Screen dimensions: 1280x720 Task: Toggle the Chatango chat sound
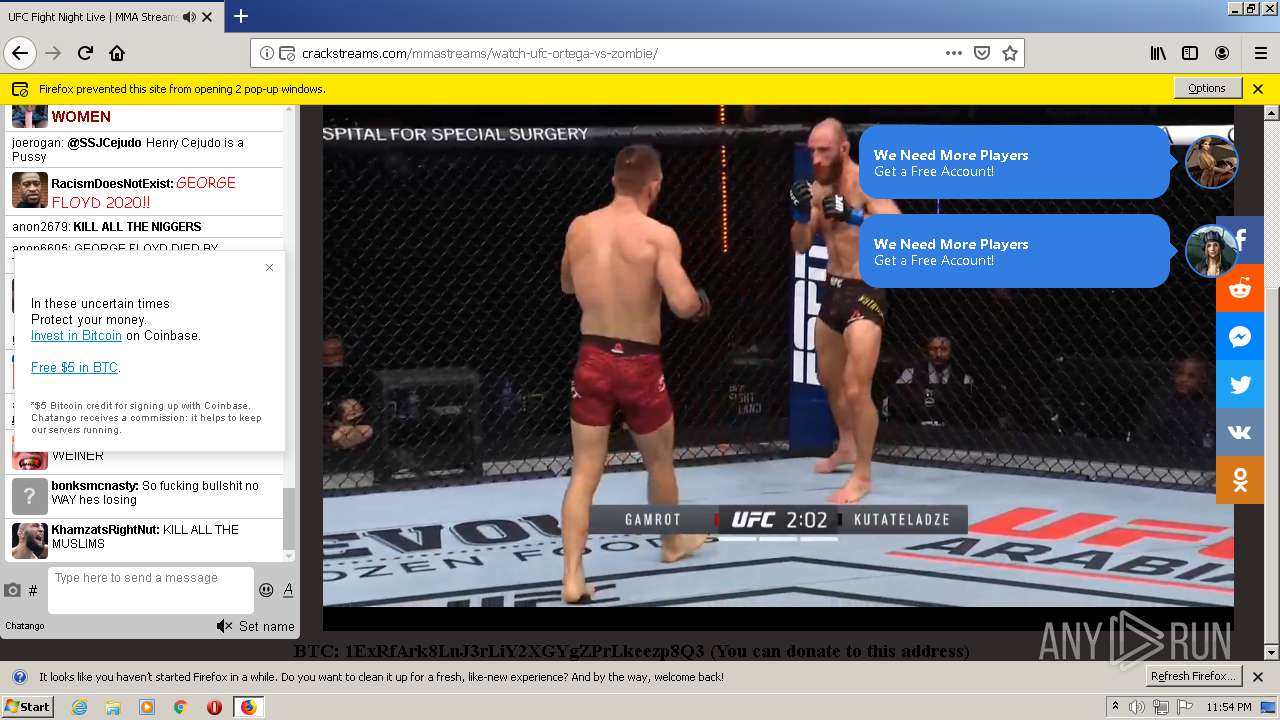coord(224,626)
